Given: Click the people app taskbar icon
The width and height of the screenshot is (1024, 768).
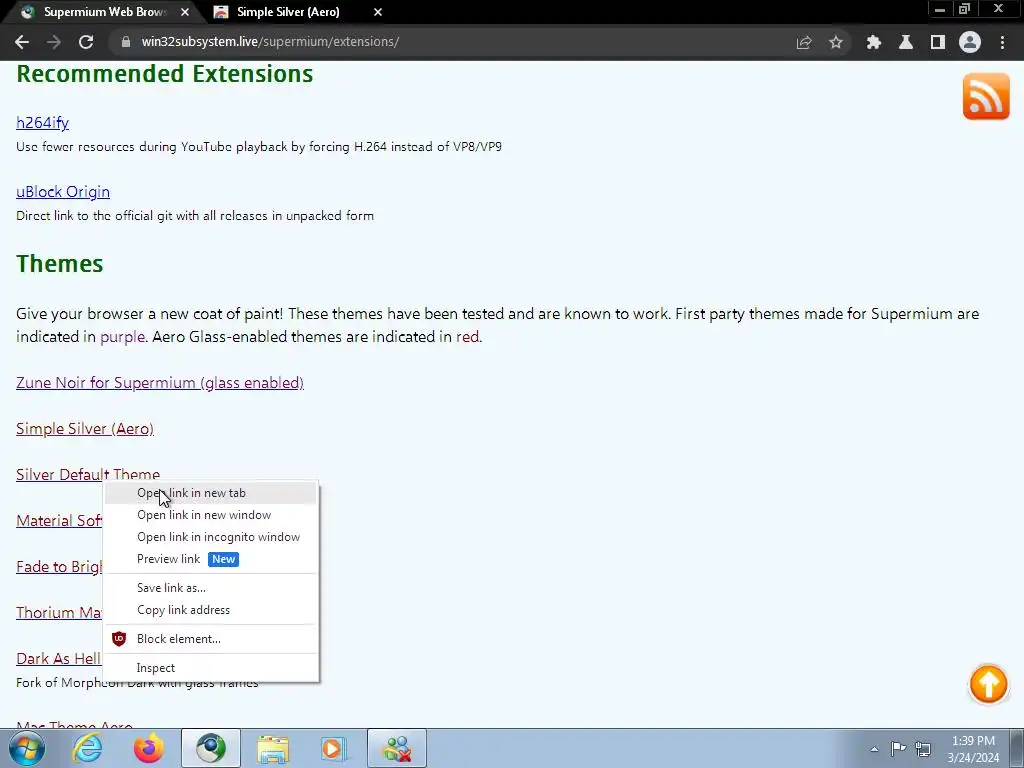Looking at the screenshot, I should pyautogui.click(x=396, y=748).
